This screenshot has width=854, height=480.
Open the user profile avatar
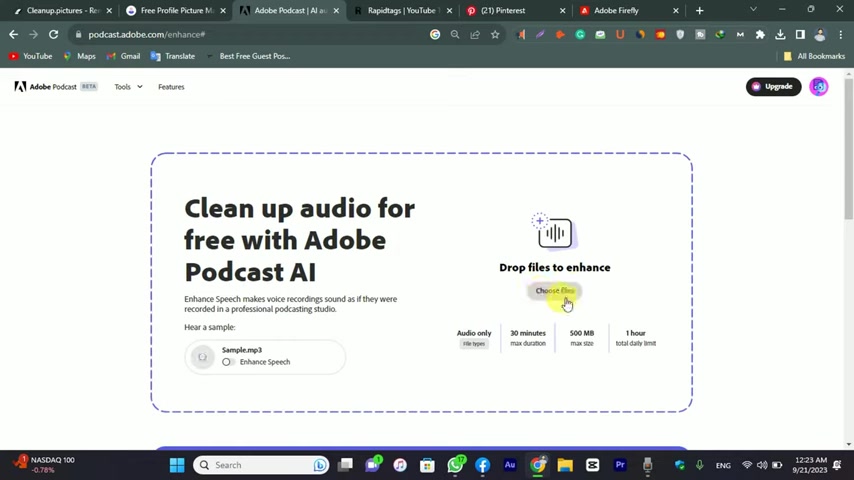pos(819,87)
